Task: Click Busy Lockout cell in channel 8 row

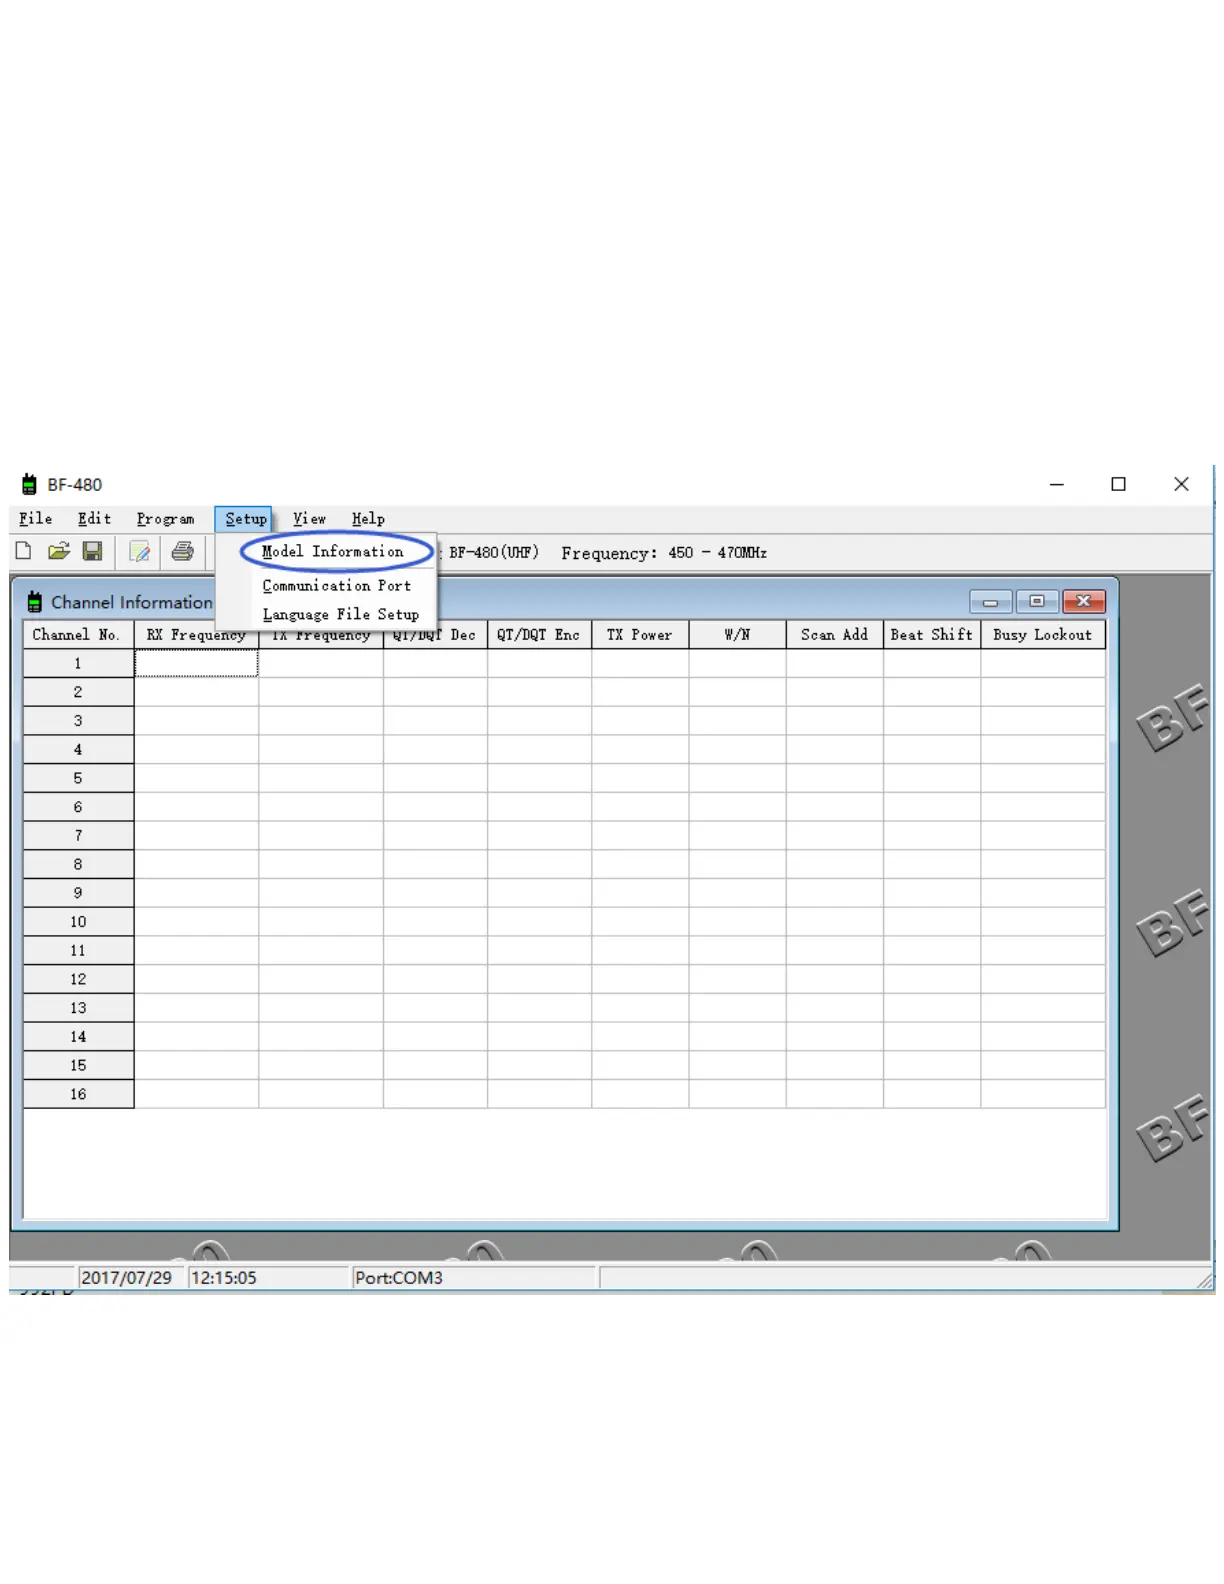Action: pyautogui.click(x=1043, y=864)
